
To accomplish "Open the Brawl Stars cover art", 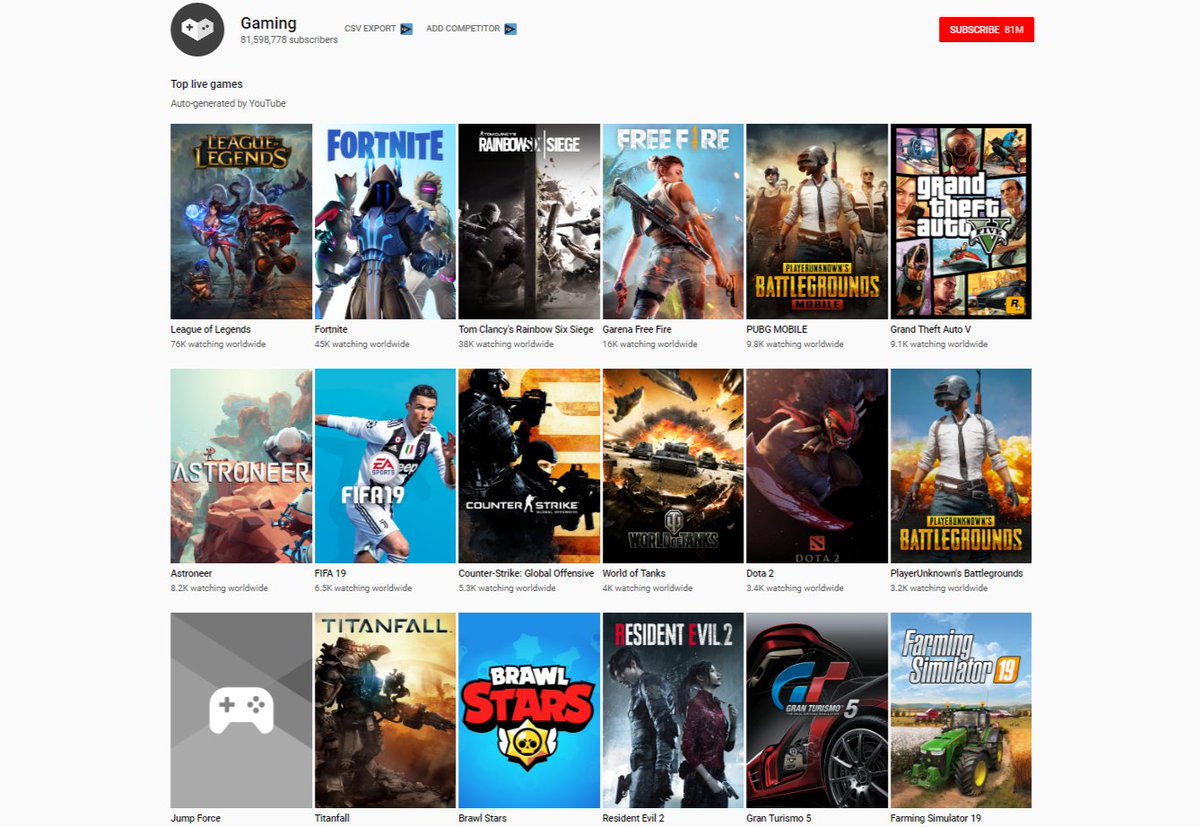I will point(529,710).
